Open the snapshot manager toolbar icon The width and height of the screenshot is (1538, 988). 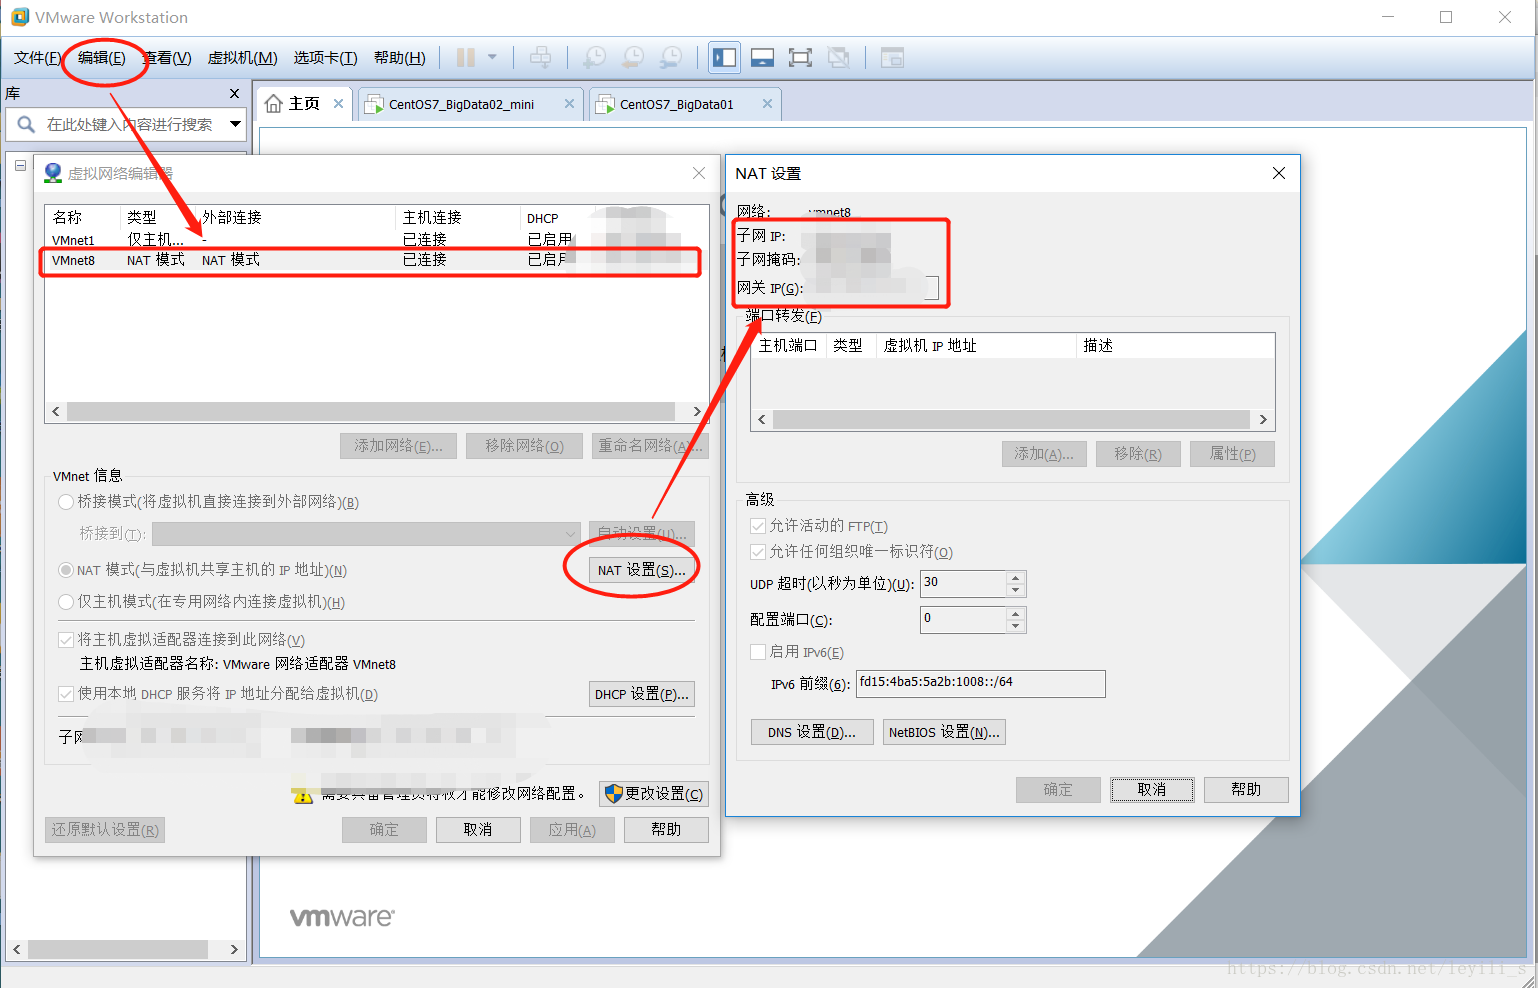[x=671, y=58]
